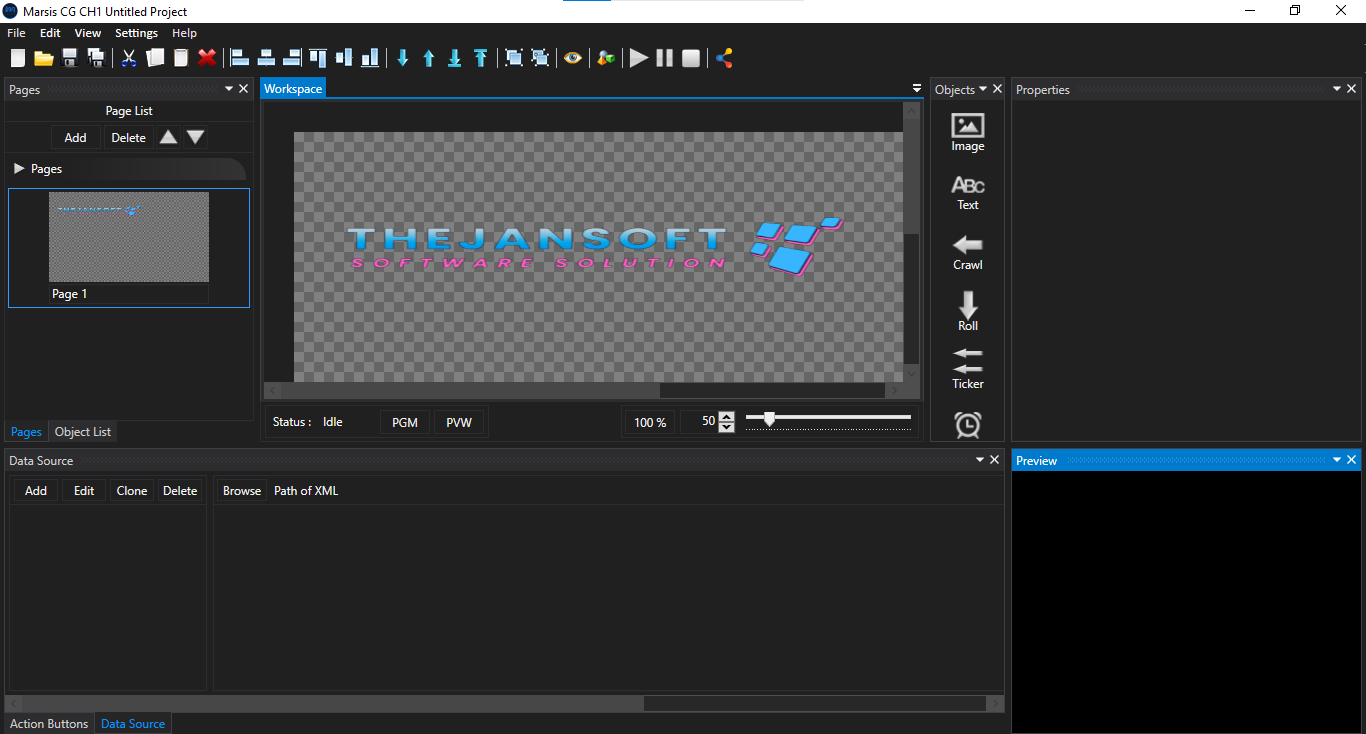Image resolution: width=1366 pixels, height=734 pixels.
Task: Add a Crawl object from Objects panel
Action: (x=968, y=253)
